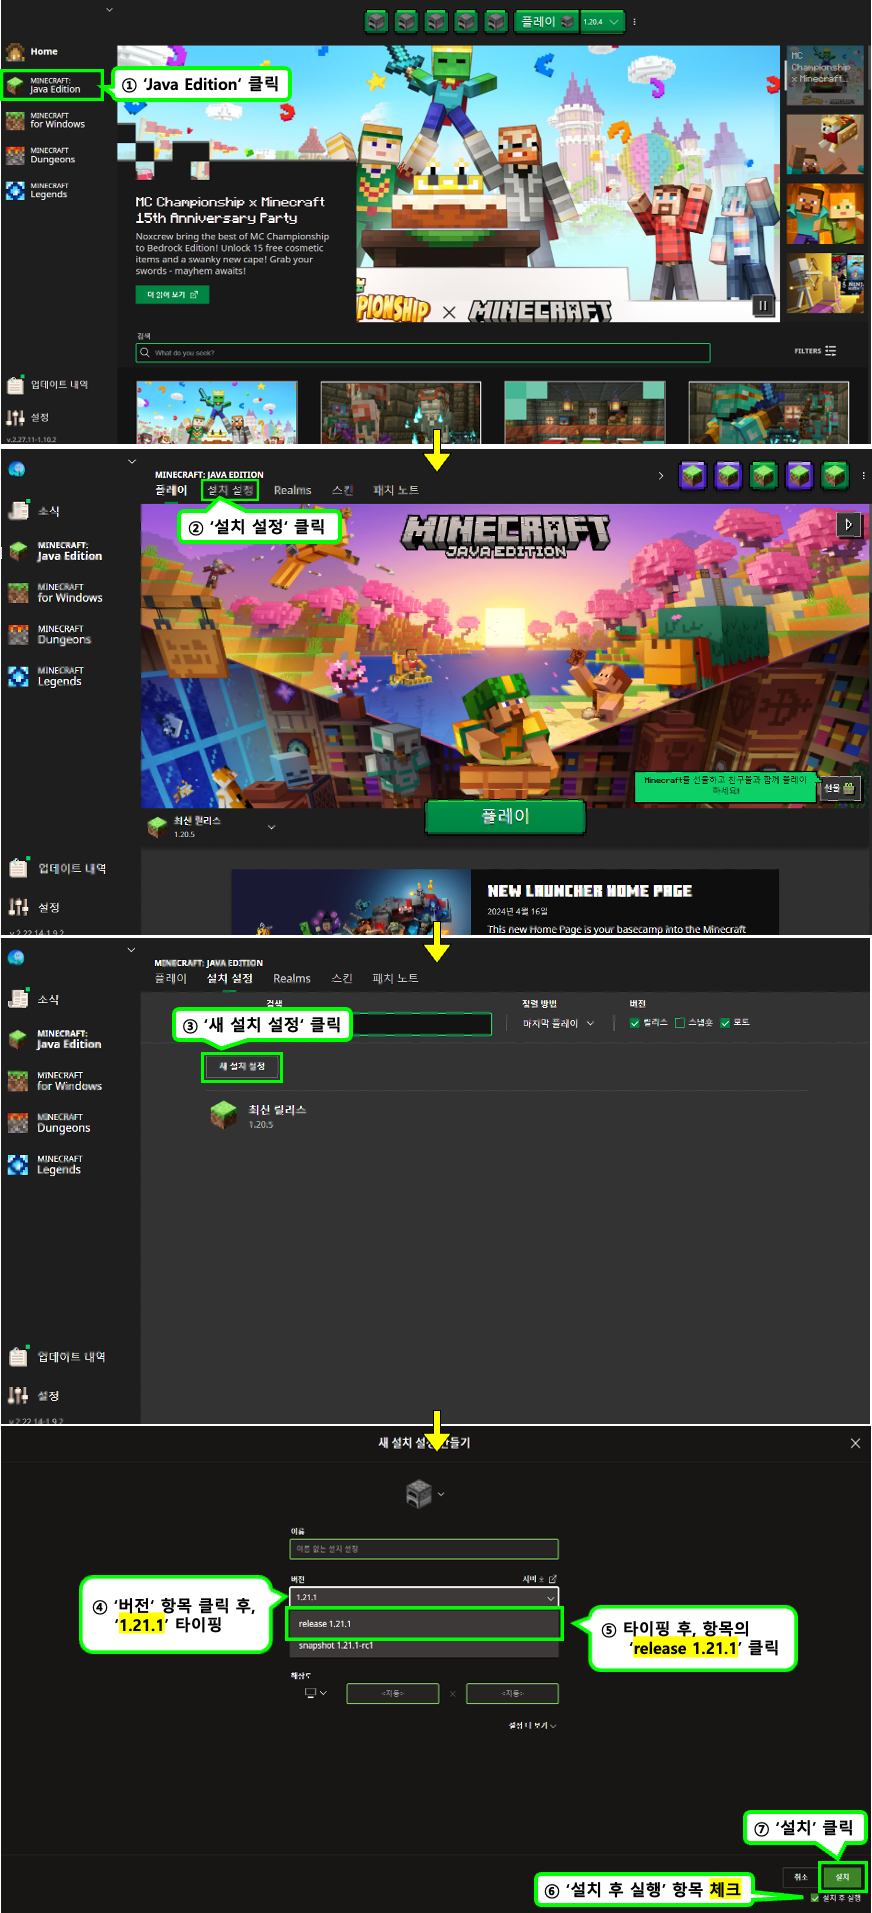The width and height of the screenshot is (872, 1913).
Task: Open 설정 in the Home screen sidebar
Action: (28, 417)
